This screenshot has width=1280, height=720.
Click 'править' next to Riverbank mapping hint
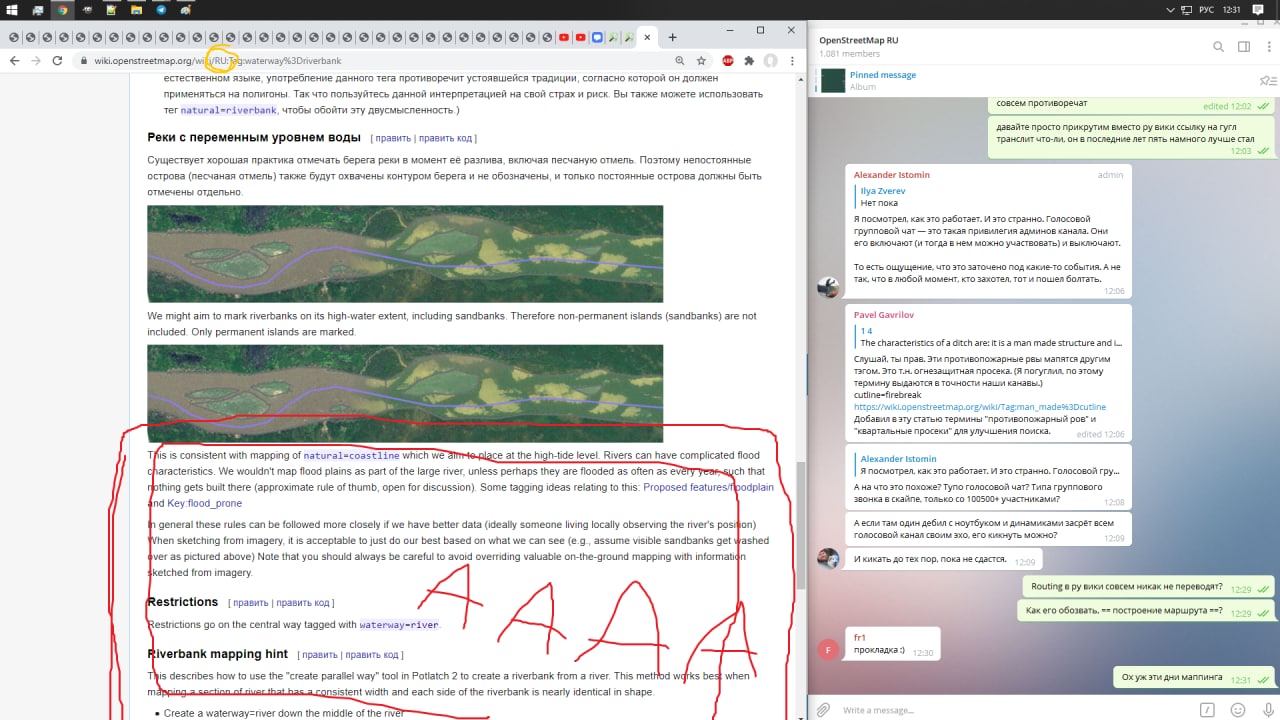point(320,655)
